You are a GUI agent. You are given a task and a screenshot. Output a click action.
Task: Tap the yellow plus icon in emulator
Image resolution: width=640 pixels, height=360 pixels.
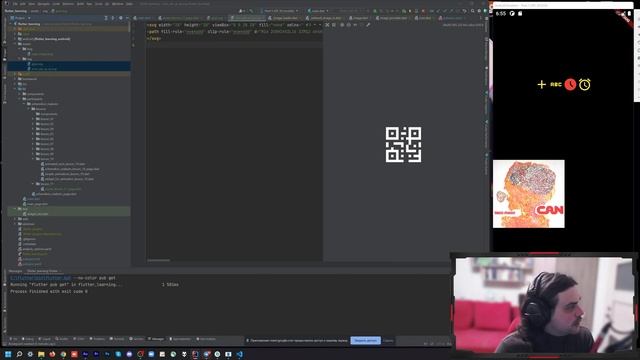[x=541, y=84]
